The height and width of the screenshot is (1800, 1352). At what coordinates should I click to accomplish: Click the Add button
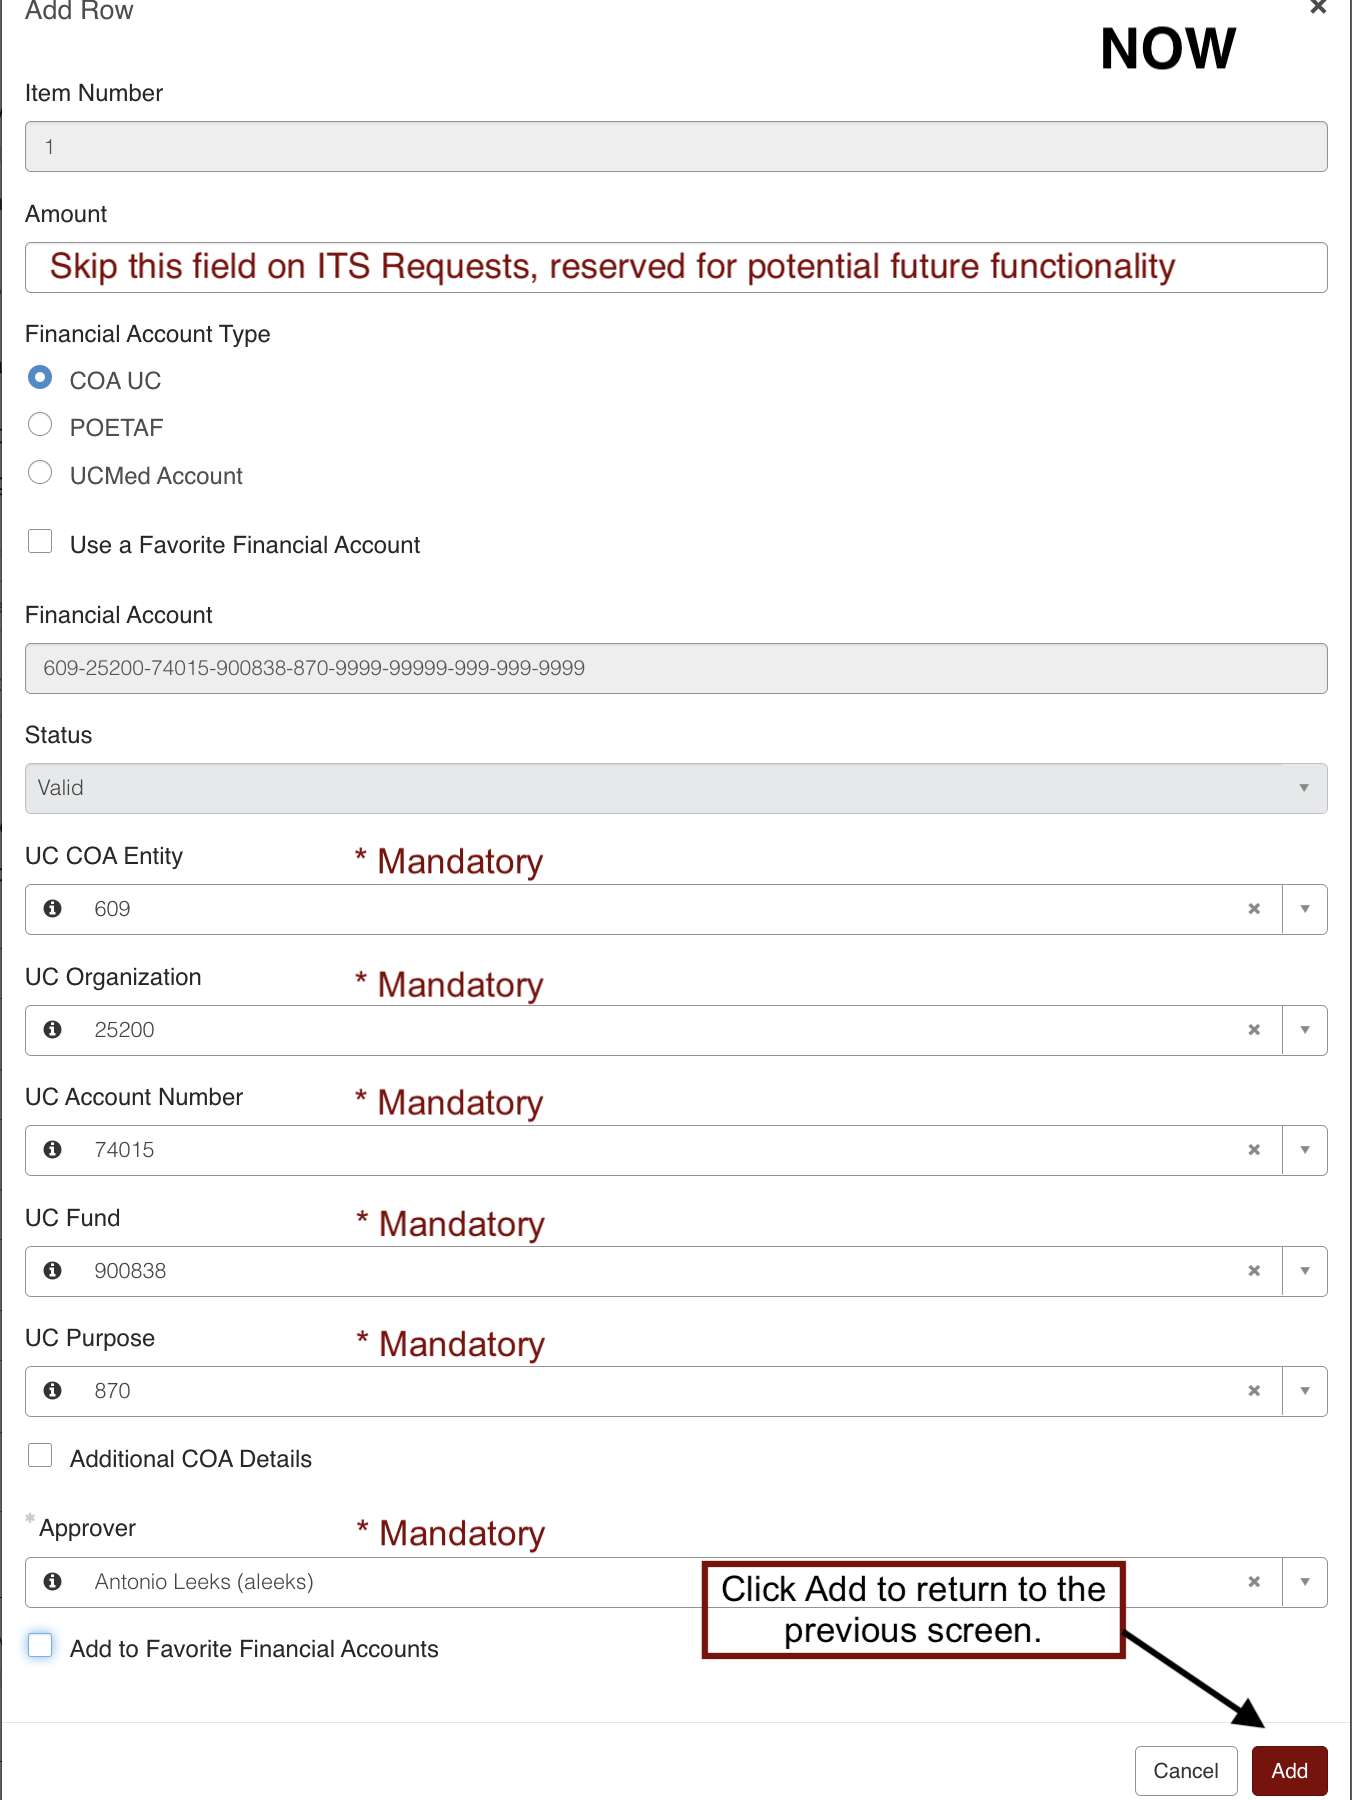click(1290, 1771)
